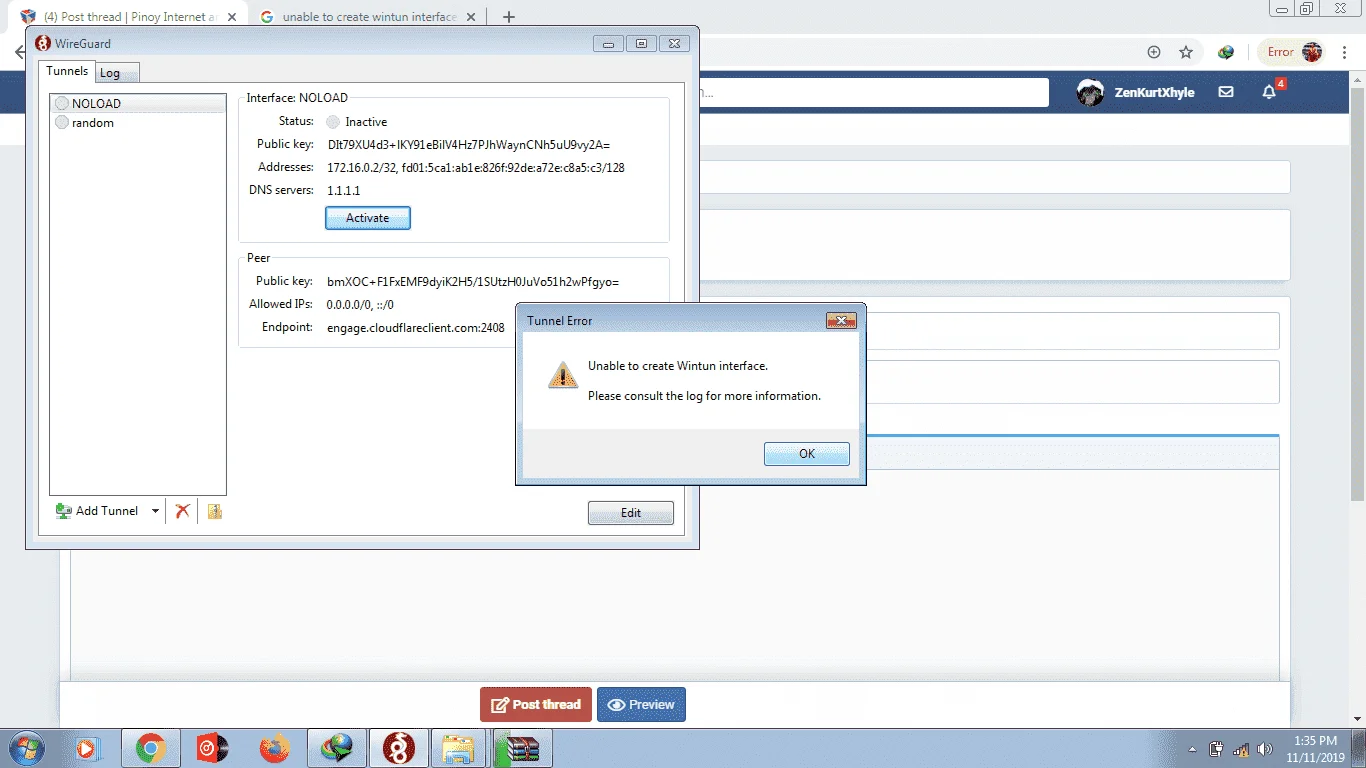This screenshot has height=768, width=1366.
Task: Click the Inactive status text
Action: pyautogui.click(x=366, y=122)
